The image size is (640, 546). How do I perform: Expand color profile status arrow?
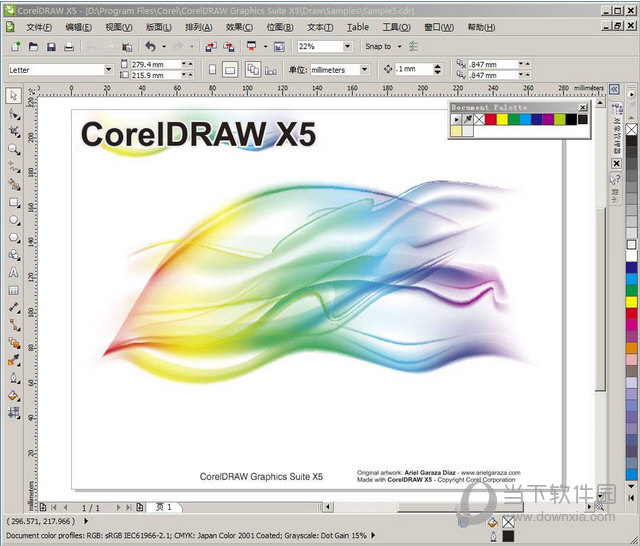(373, 535)
